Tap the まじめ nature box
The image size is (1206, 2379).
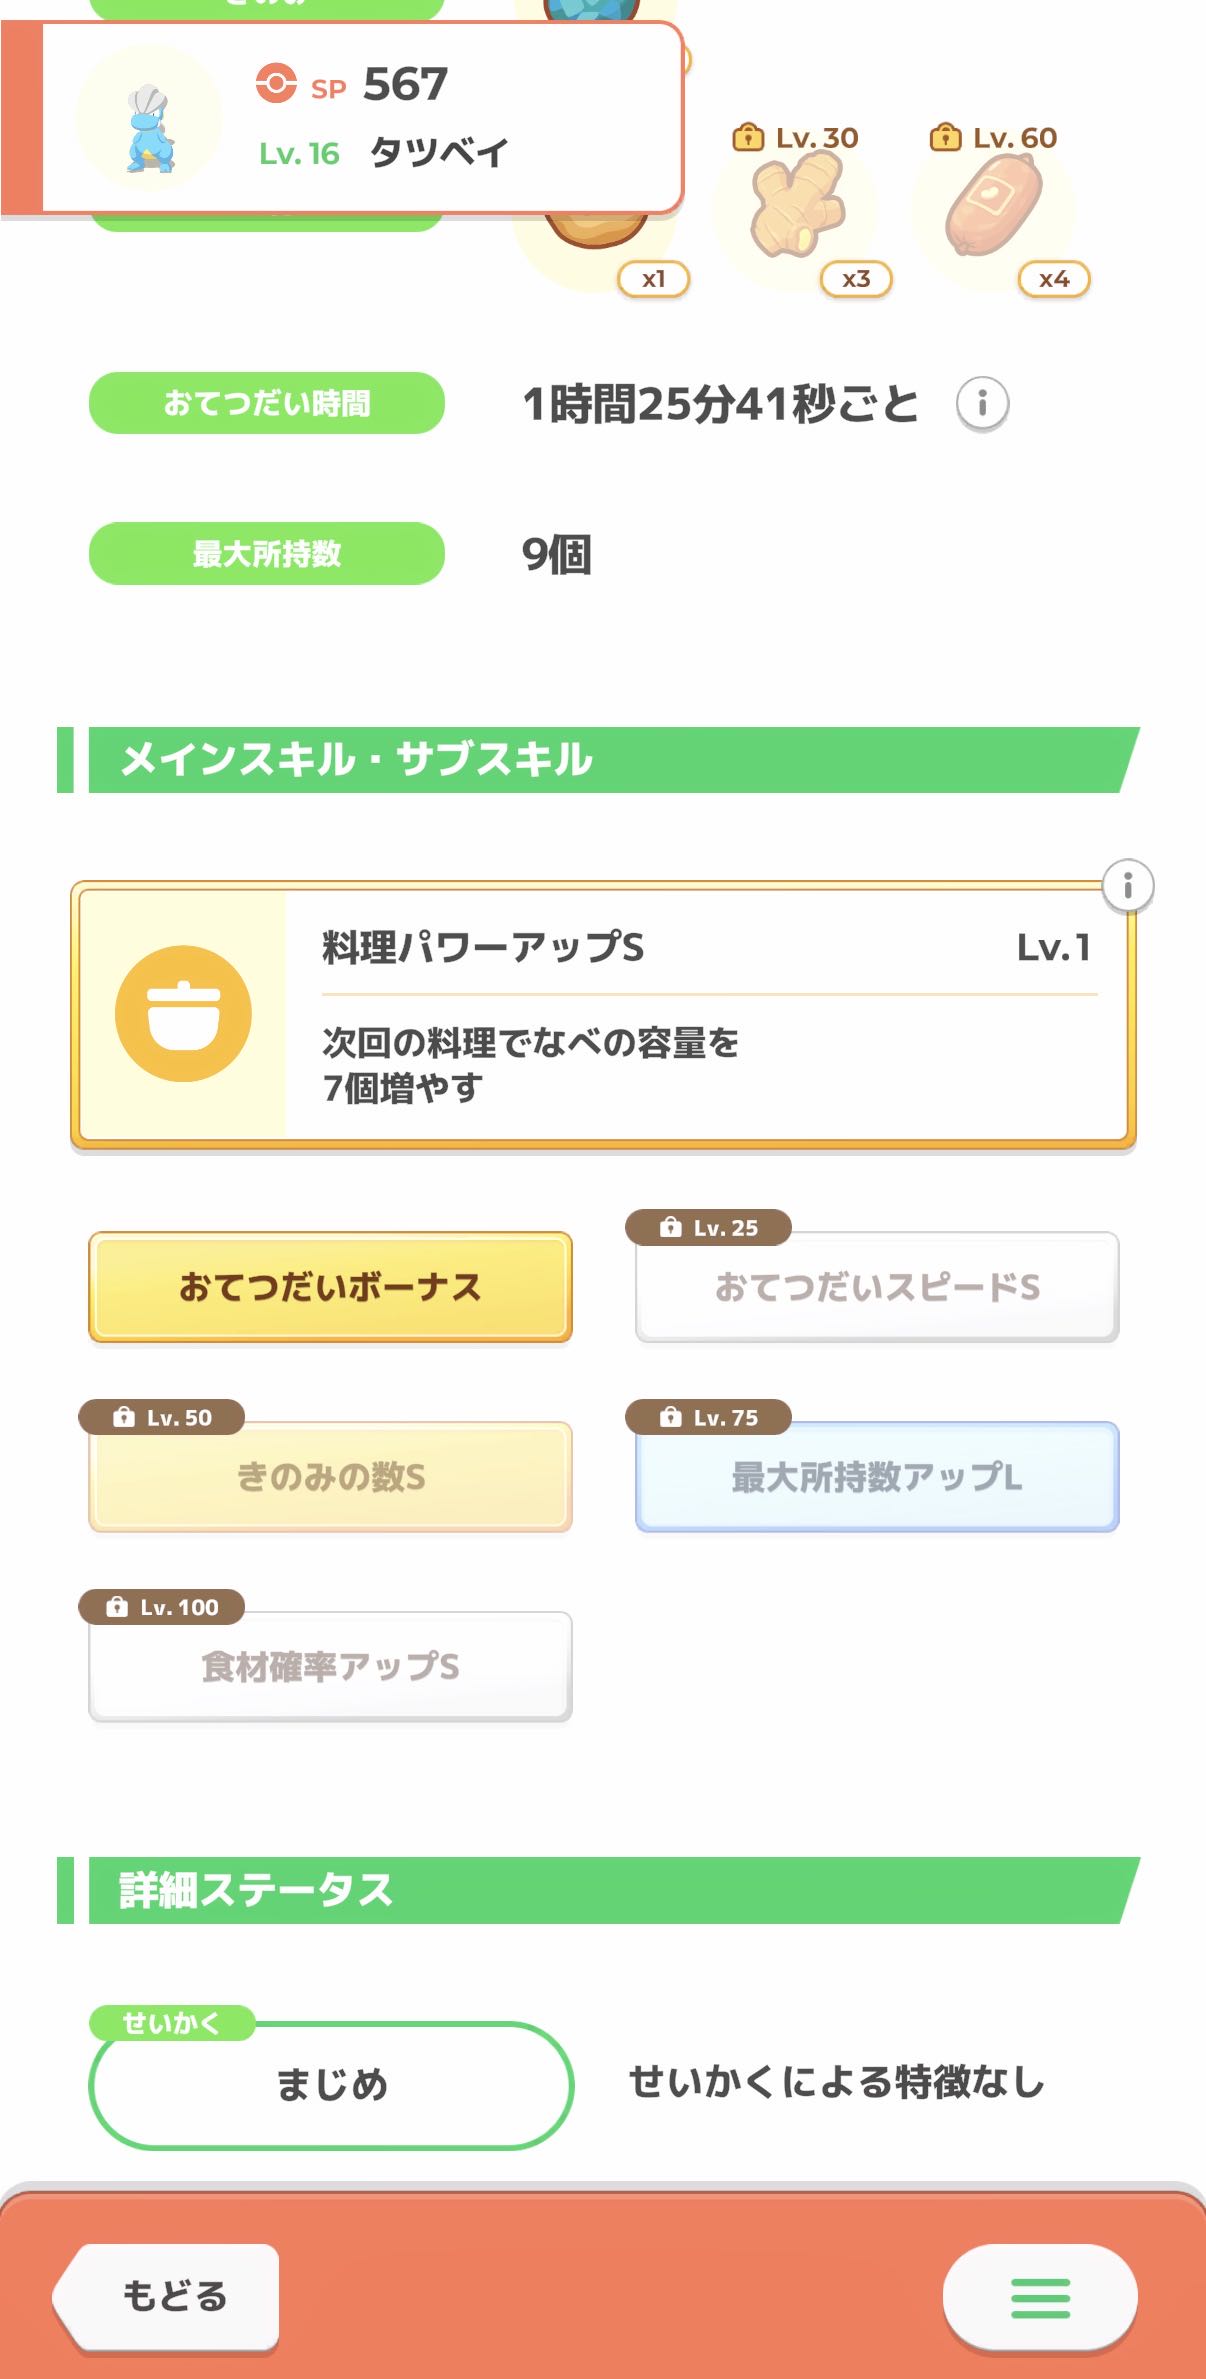pyautogui.click(x=331, y=2085)
